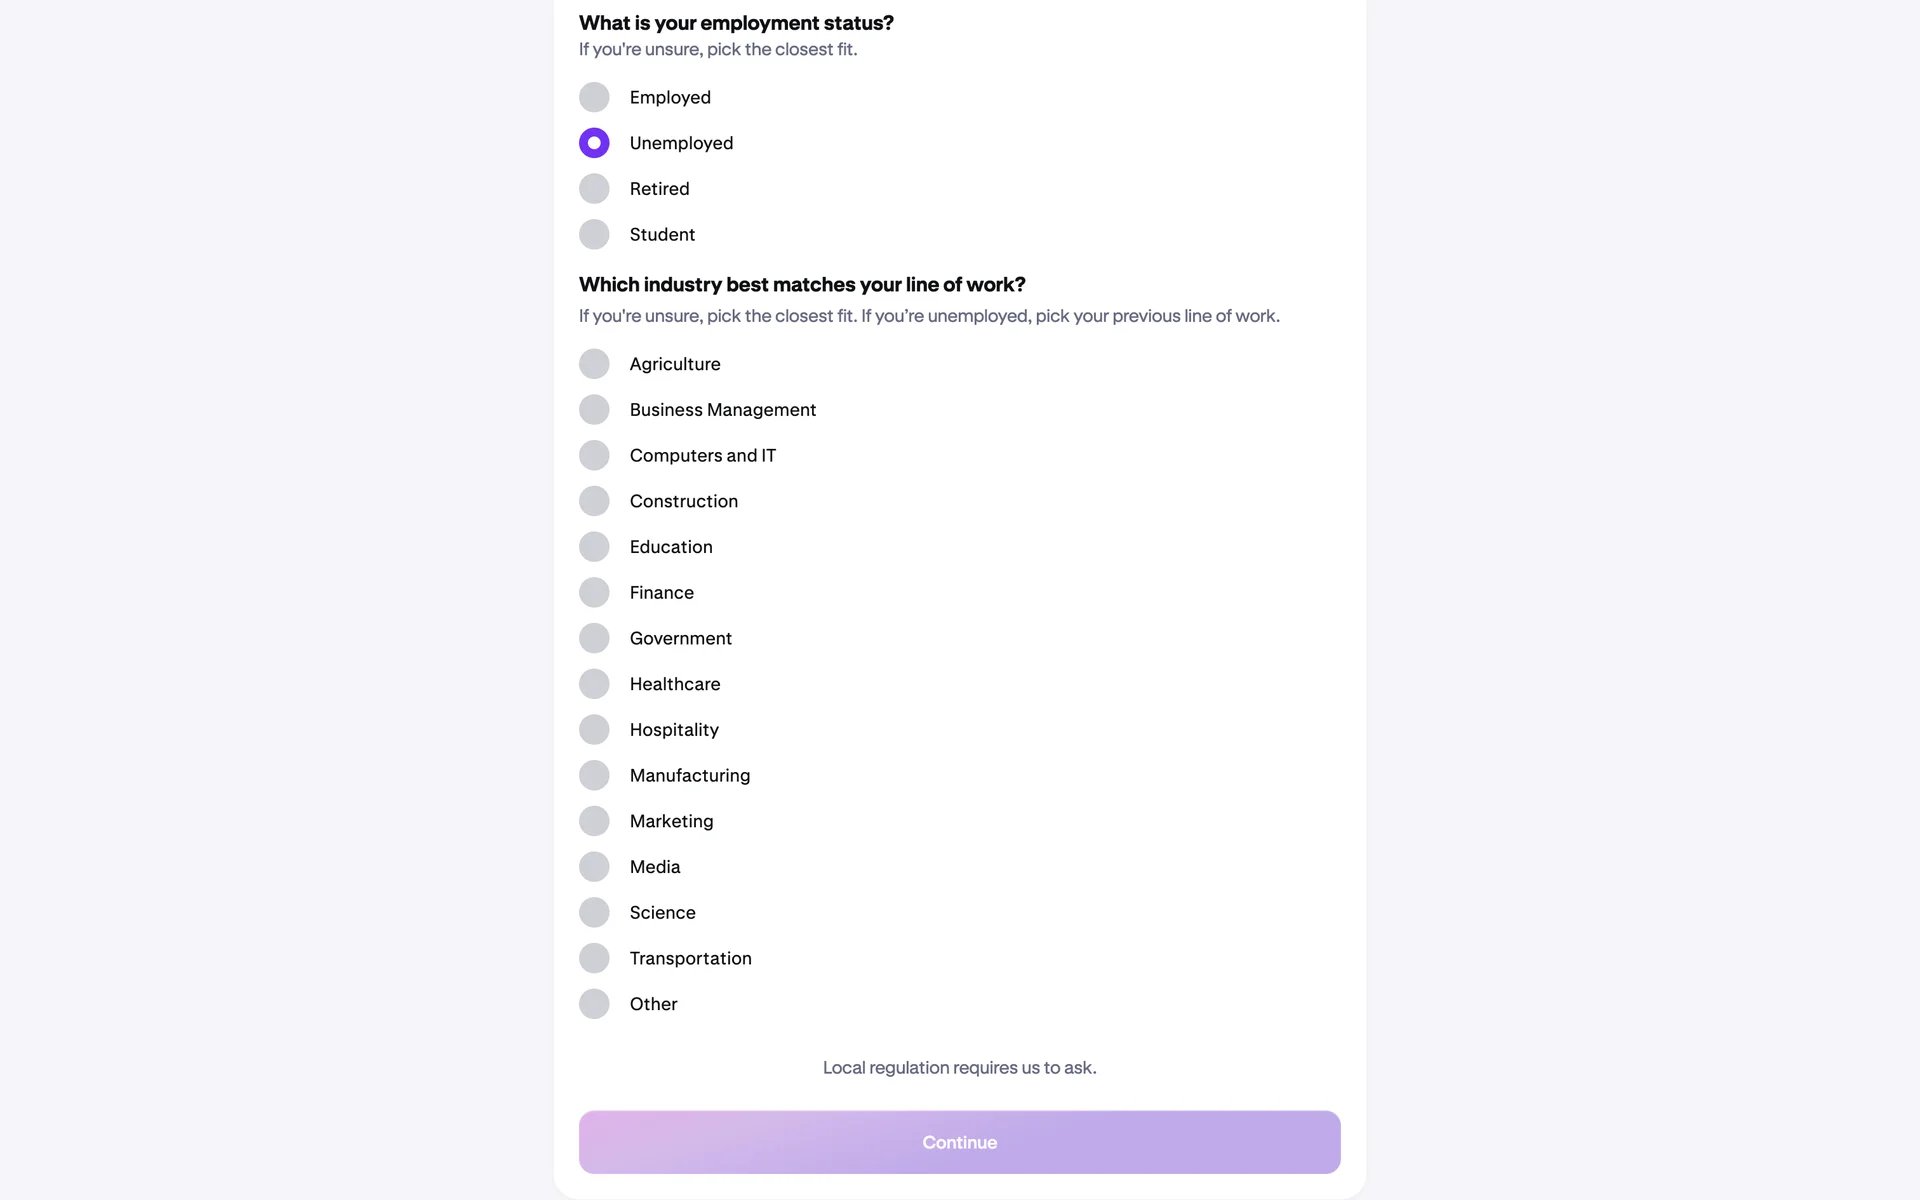Choose the Transportation industry option
Viewport: 1920px width, 1200px height.
point(594,958)
